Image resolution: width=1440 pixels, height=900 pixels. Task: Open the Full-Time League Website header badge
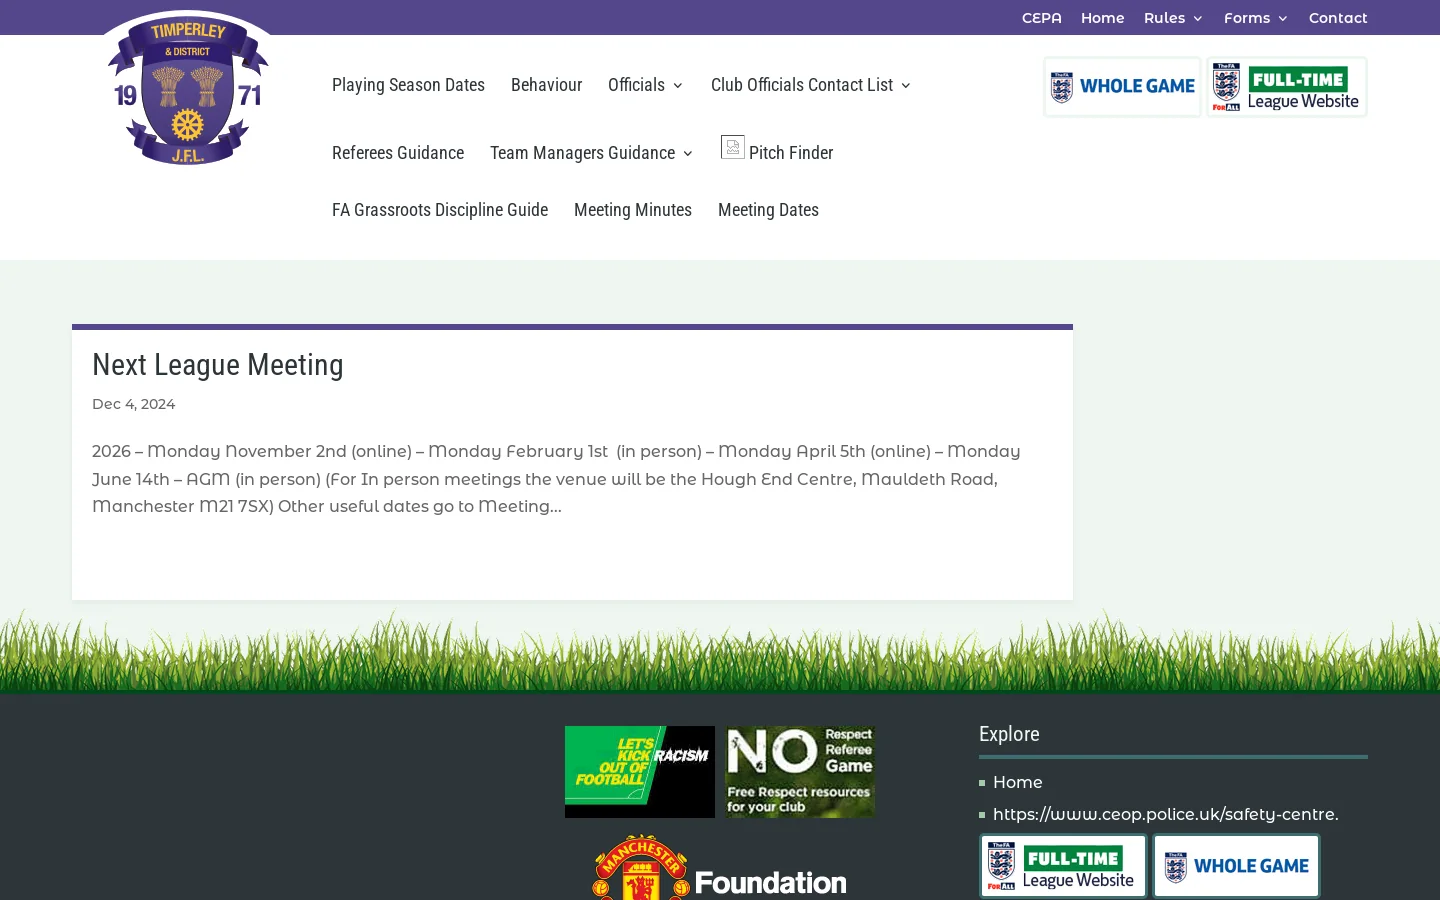click(1286, 87)
